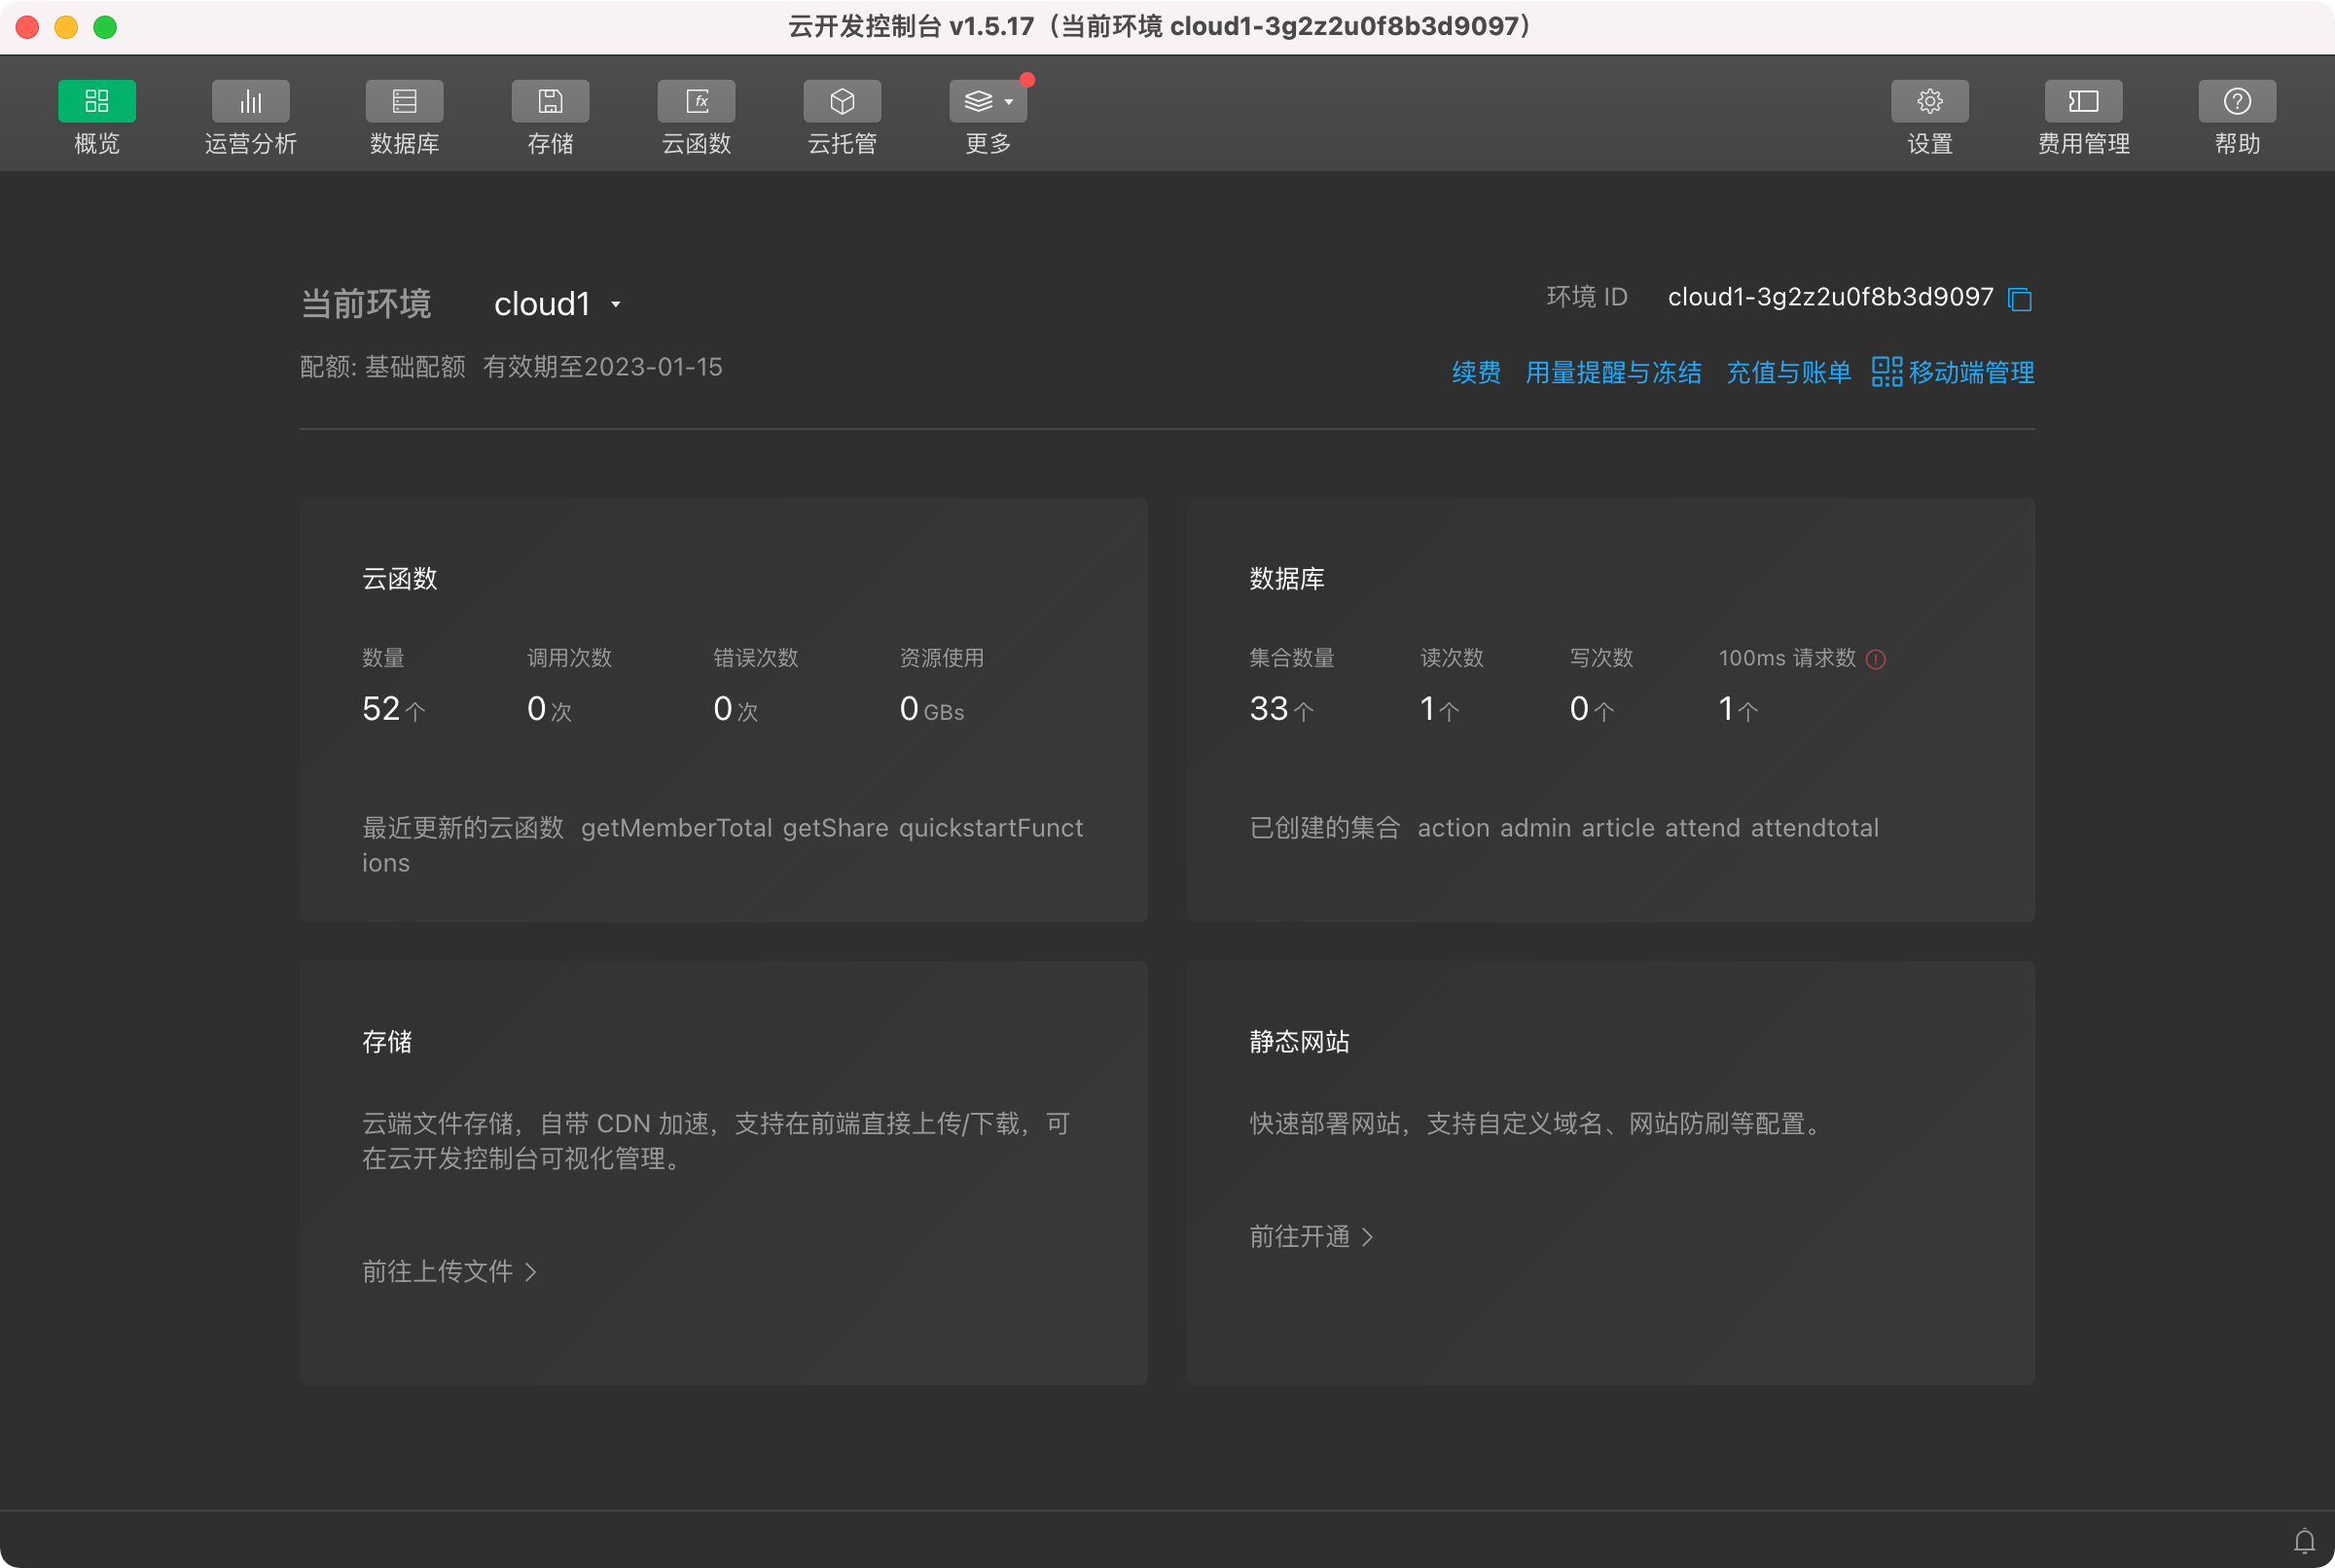2335x1568 pixels.
Task: Open 充值与账单 link
Action: pyautogui.click(x=1788, y=373)
